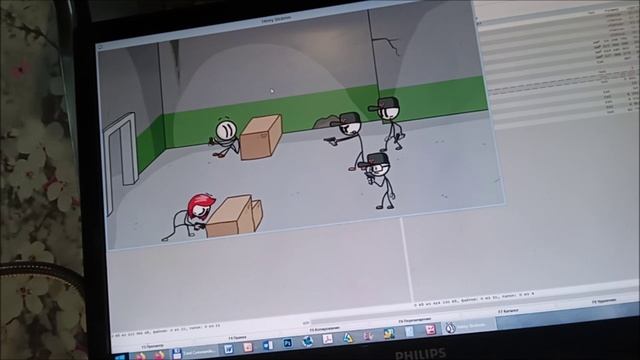
Task: Open the triangular yellow-blue taskbar icon
Action: click(x=347, y=337)
